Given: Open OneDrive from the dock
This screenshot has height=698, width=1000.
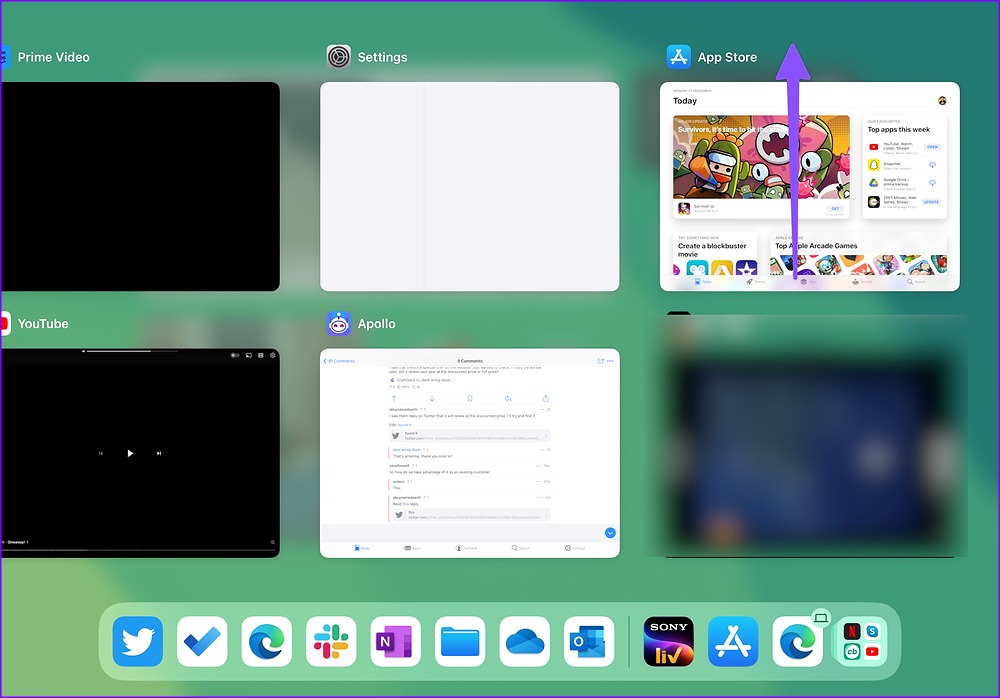Looking at the screenshot, I should tap(525, 641).
